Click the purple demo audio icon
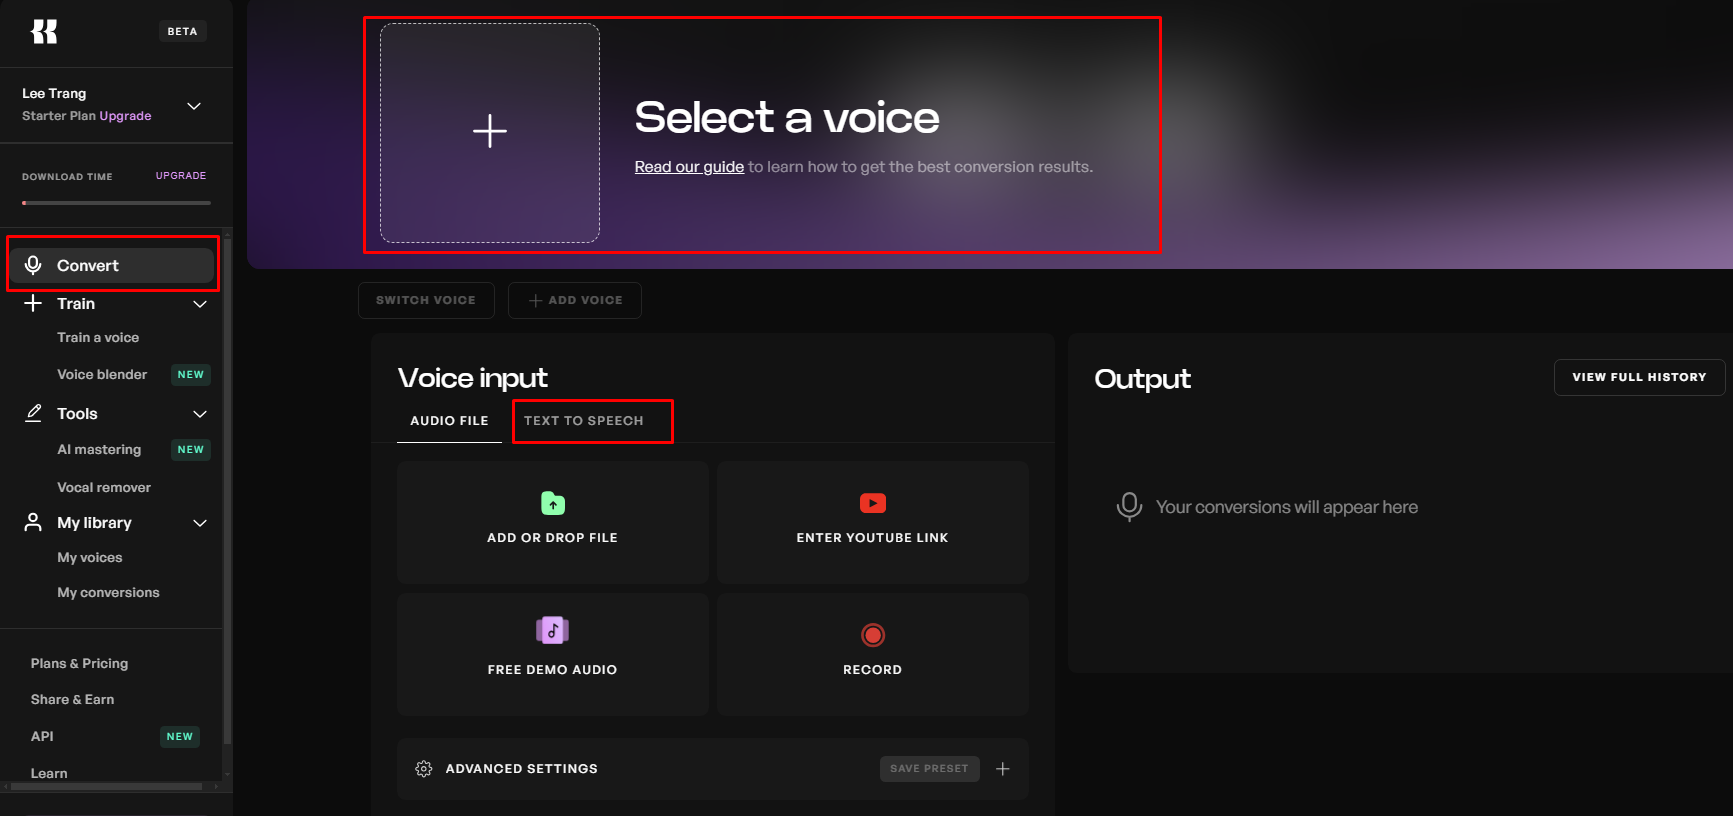This screenshot has height=816, width=1733. pos(553,631)
